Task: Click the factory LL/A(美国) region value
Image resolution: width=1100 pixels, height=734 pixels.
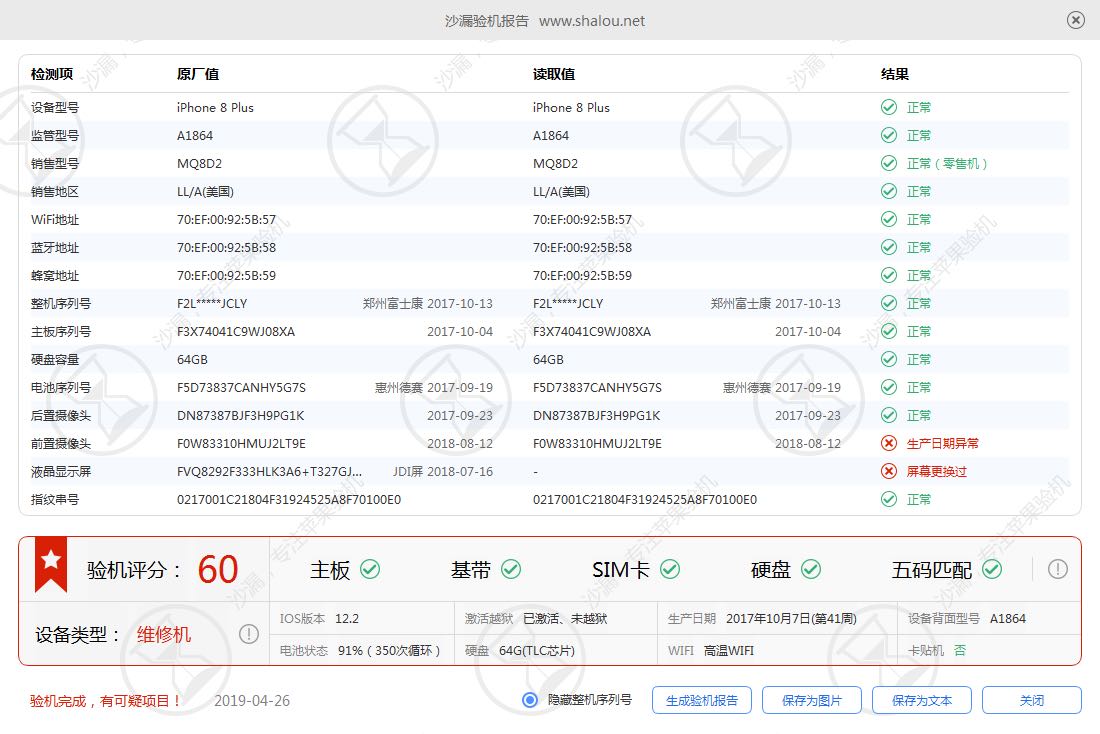Action: [x=206, y=192]
